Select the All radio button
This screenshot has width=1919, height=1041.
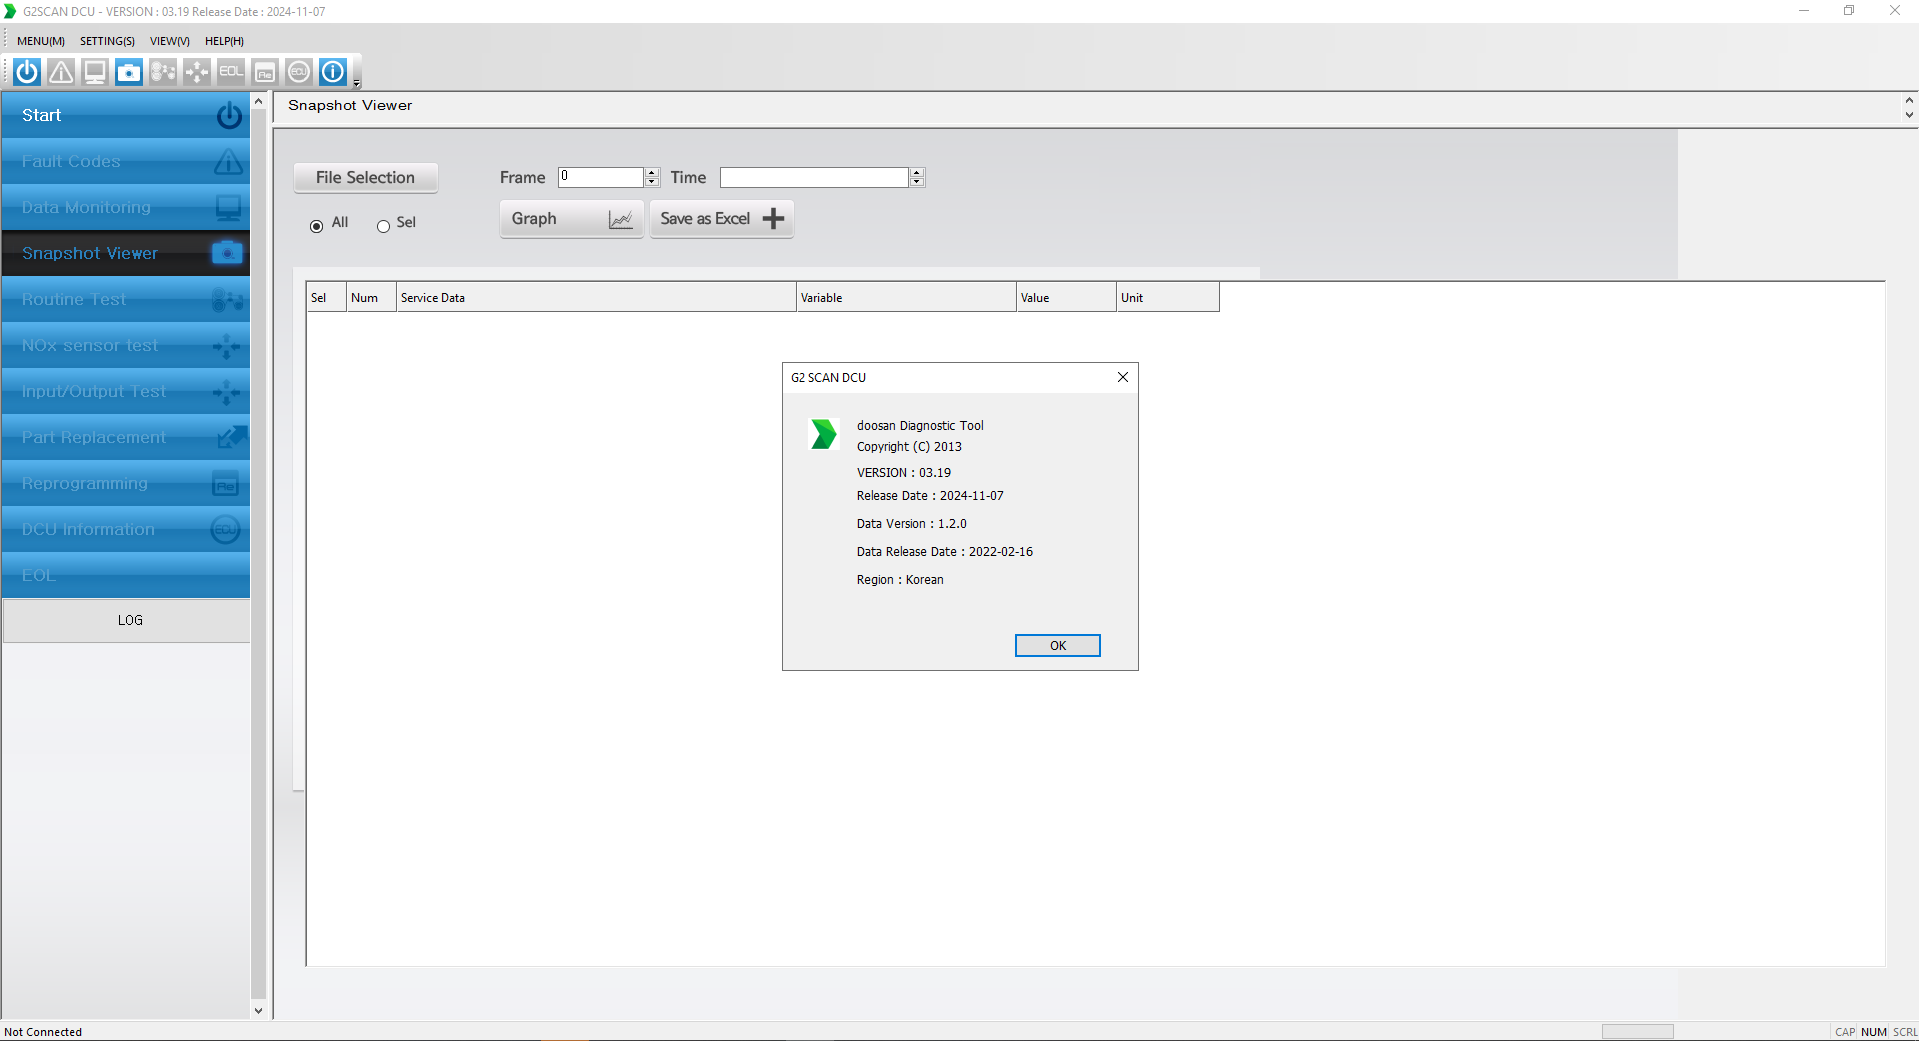[316, 226]
